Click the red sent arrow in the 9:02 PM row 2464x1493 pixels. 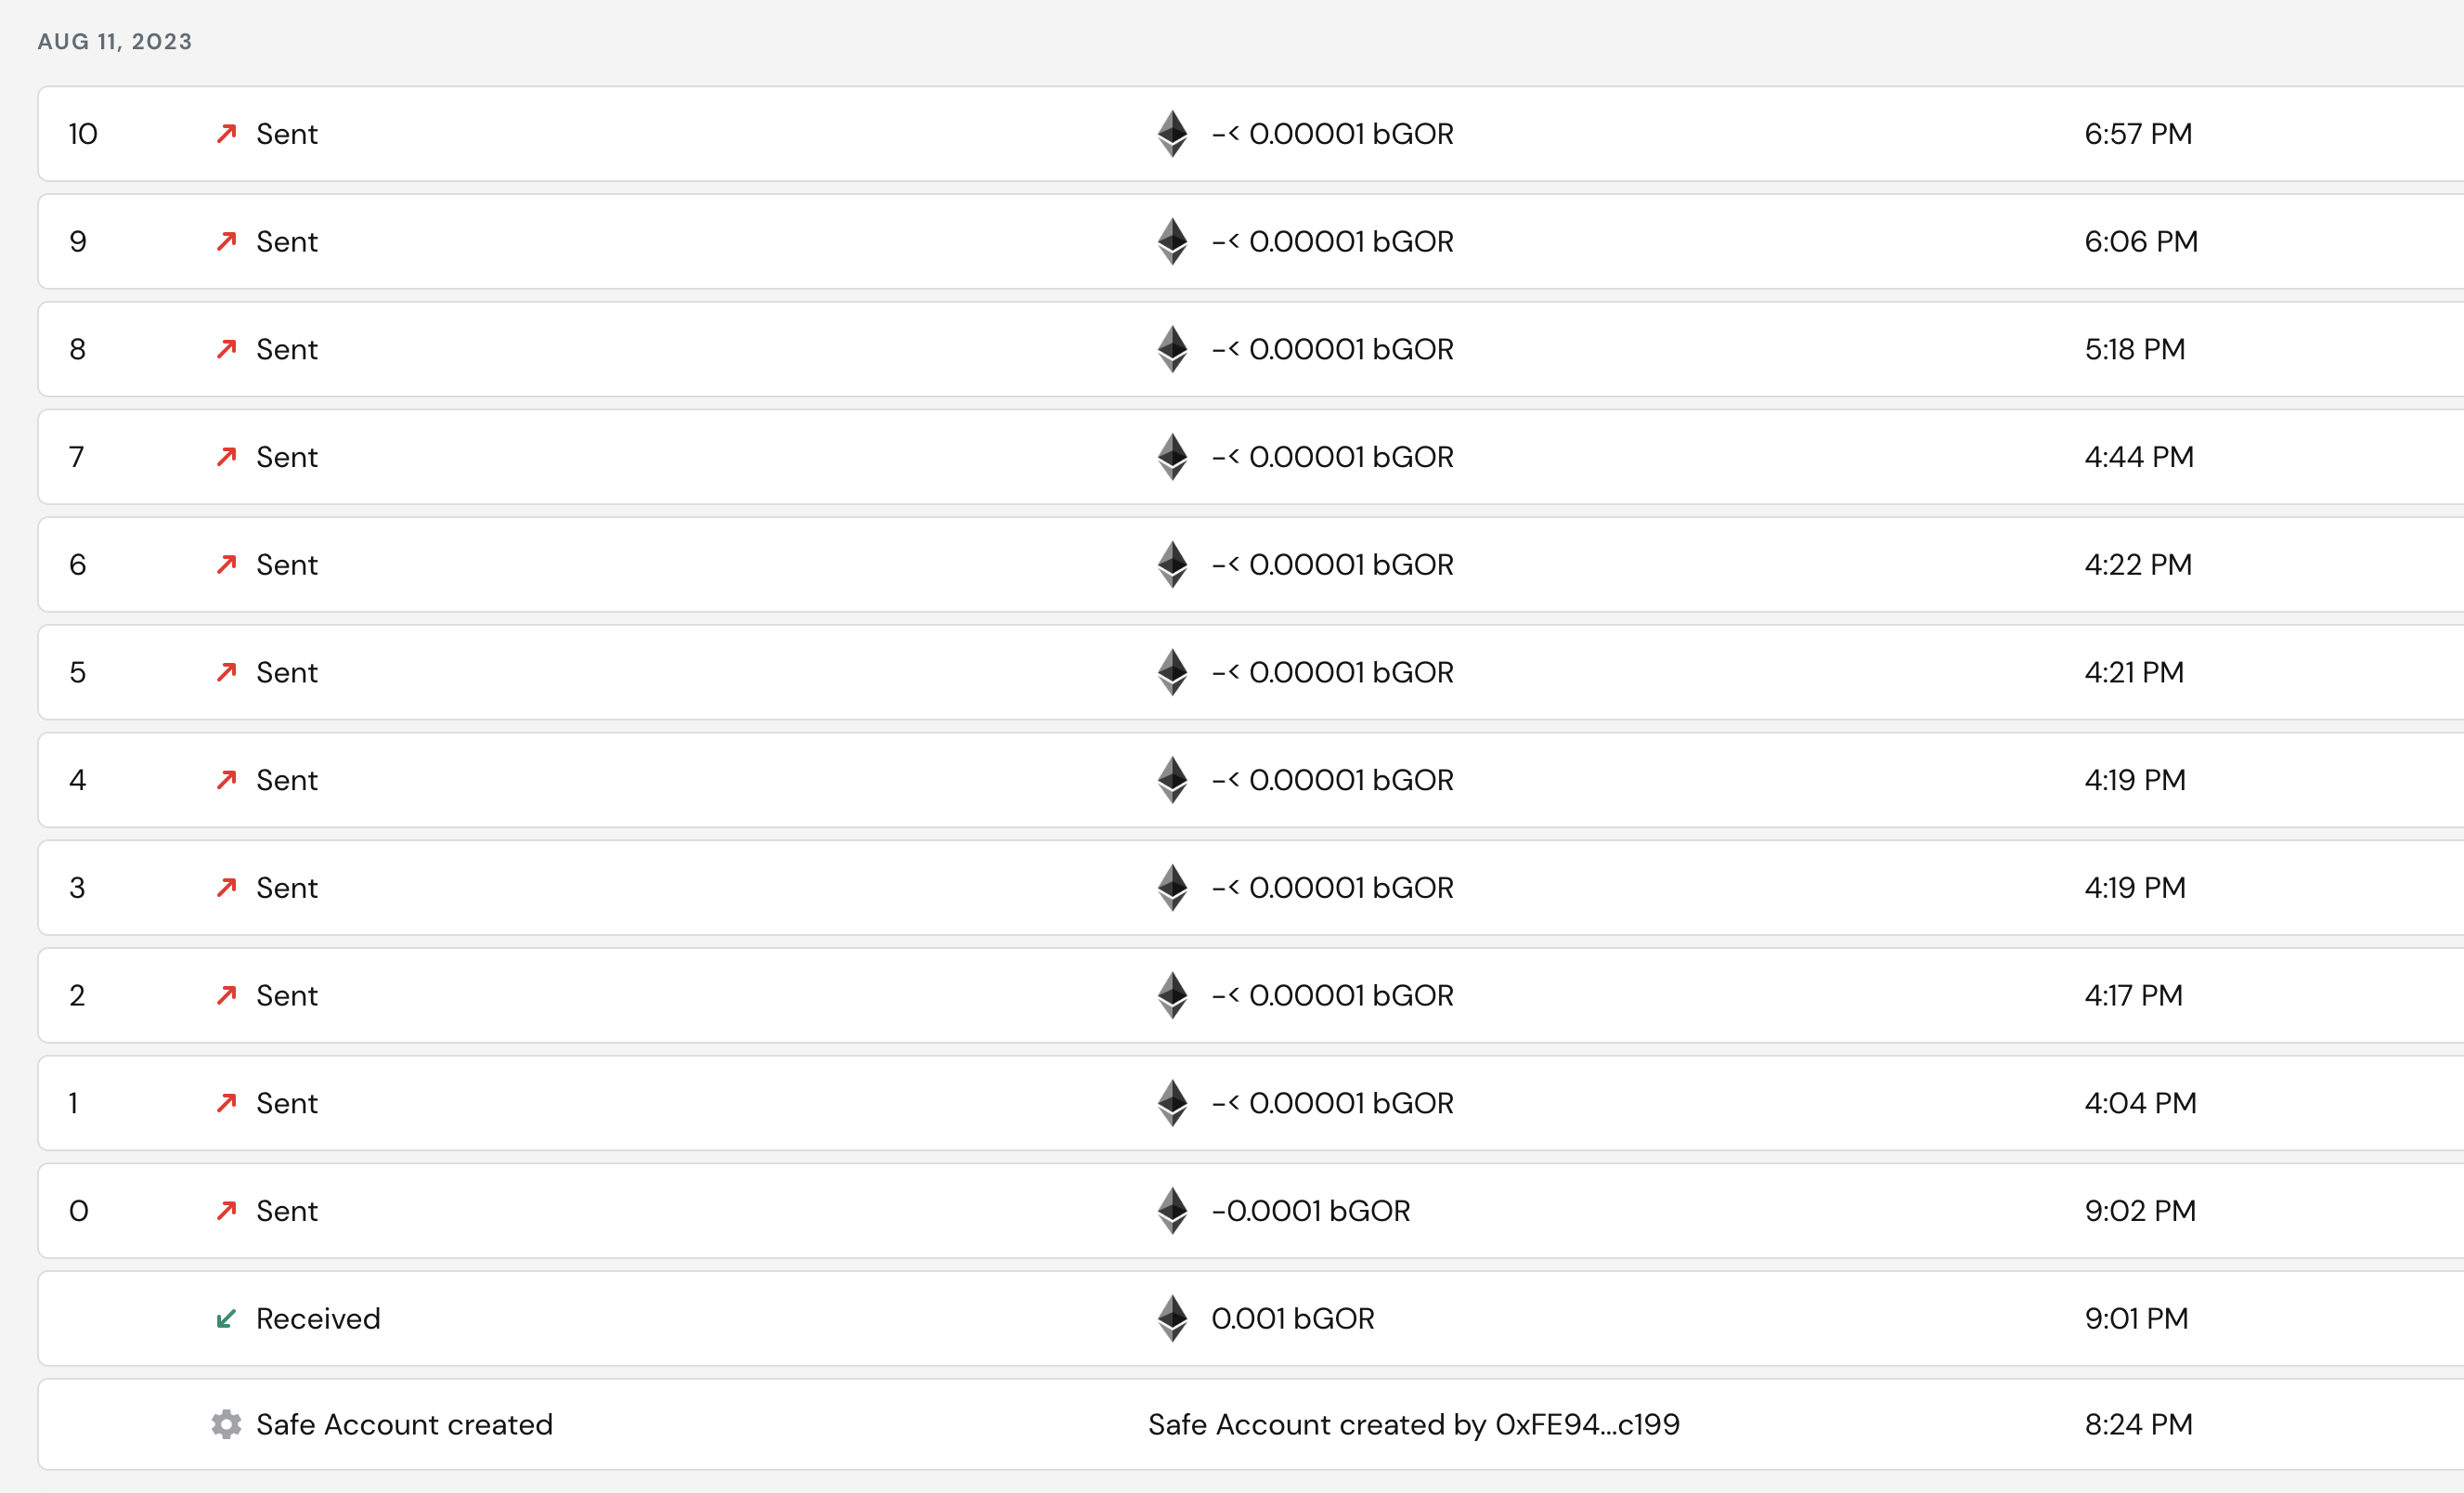pos(226,1211)
